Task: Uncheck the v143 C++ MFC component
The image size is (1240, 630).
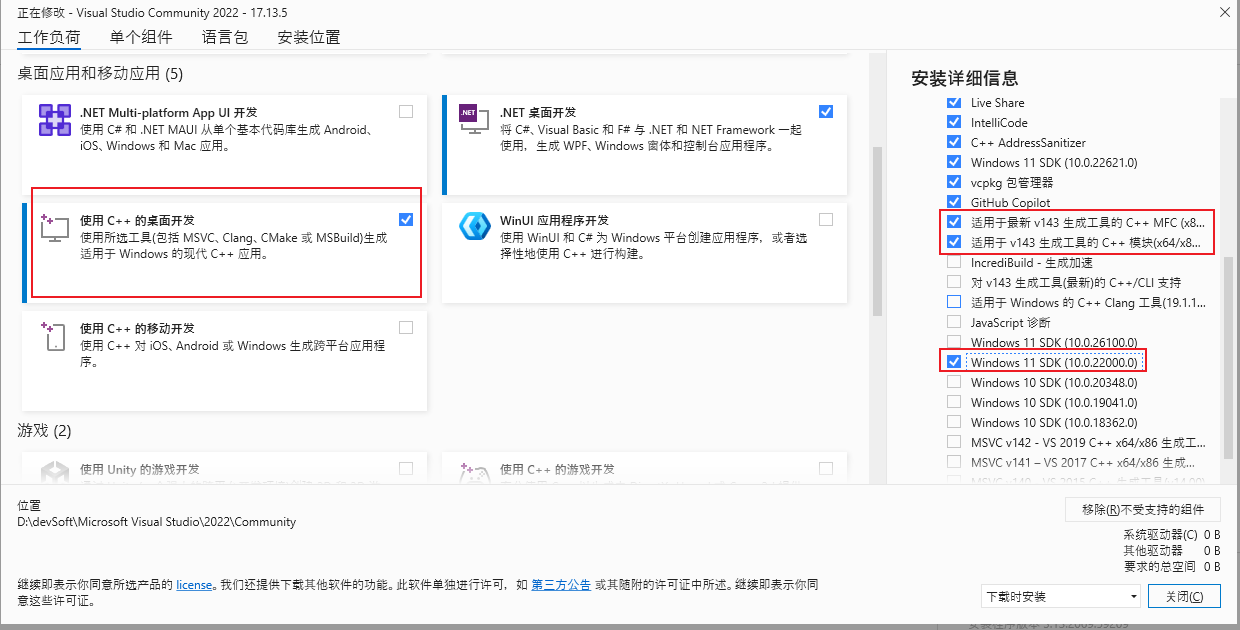Action: 954,222
